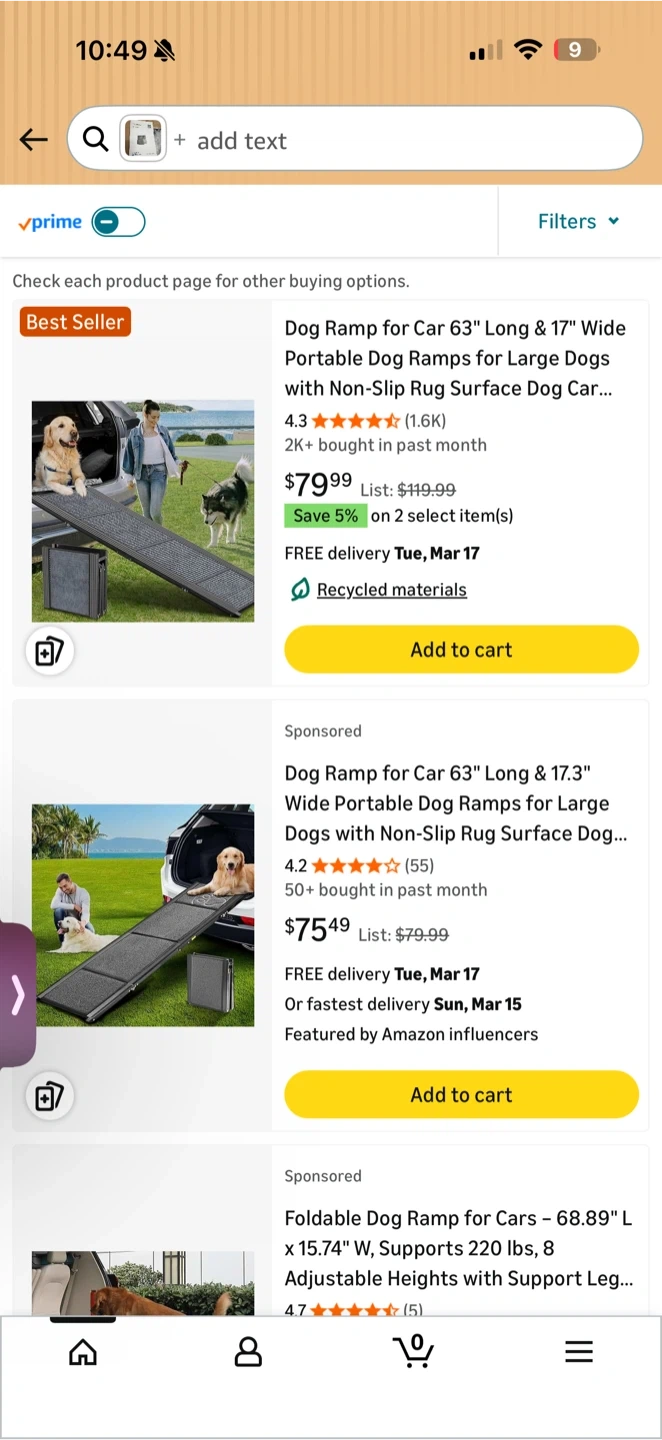Screen dimensions: 662x1440
Task: Open the Recycled materials link
Action: [391, 590]
